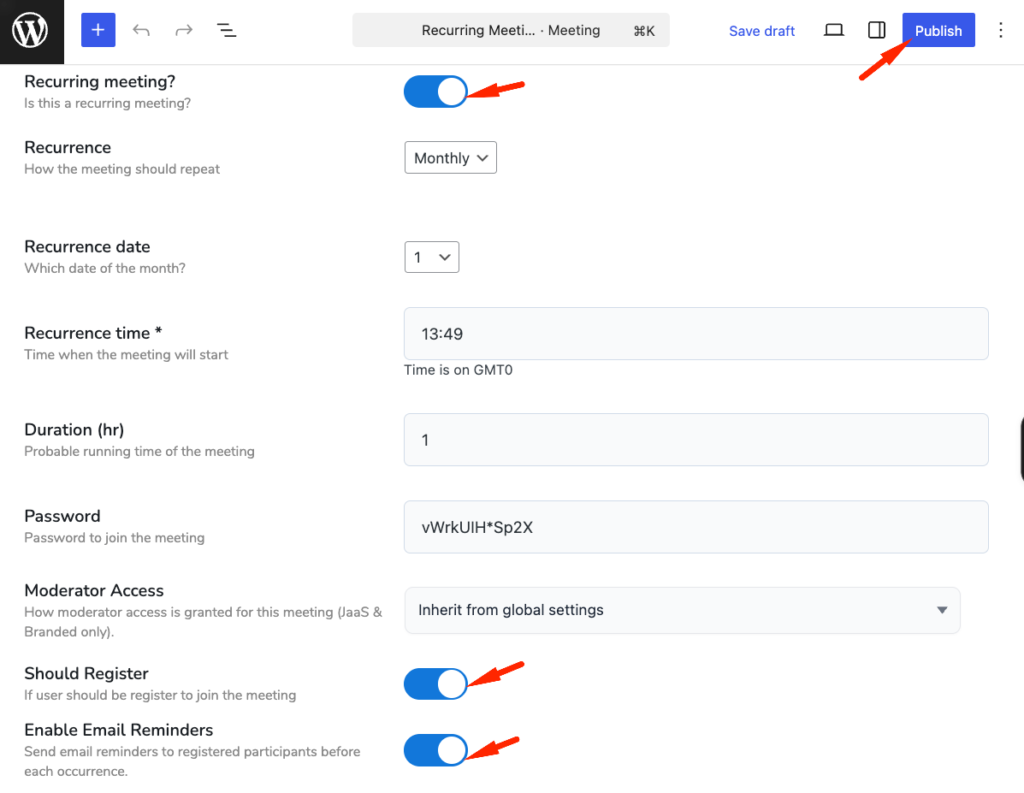Open the document overview list icon

[x=226, y=30]
